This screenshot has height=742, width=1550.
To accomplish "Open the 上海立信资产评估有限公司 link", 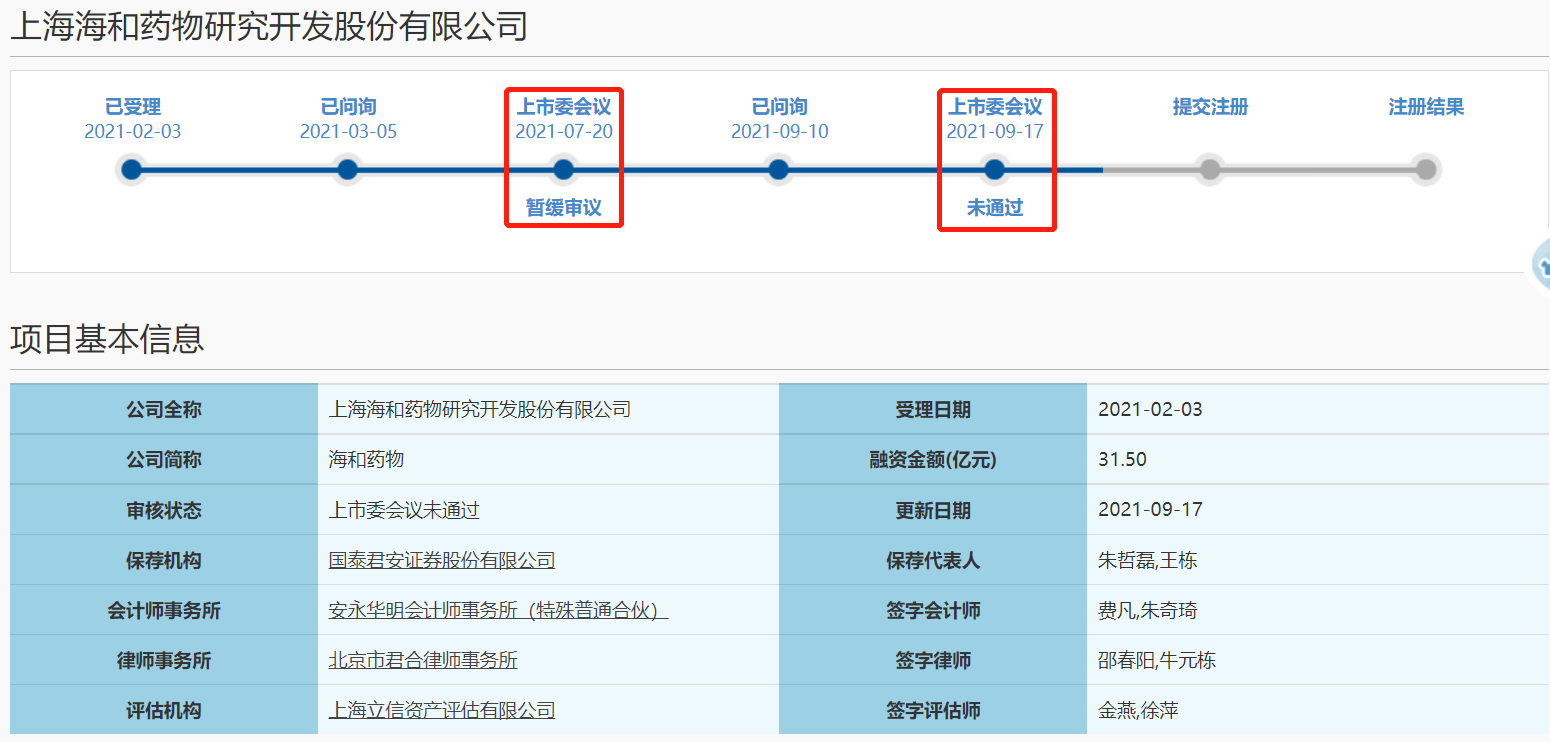I will point(442,710).
